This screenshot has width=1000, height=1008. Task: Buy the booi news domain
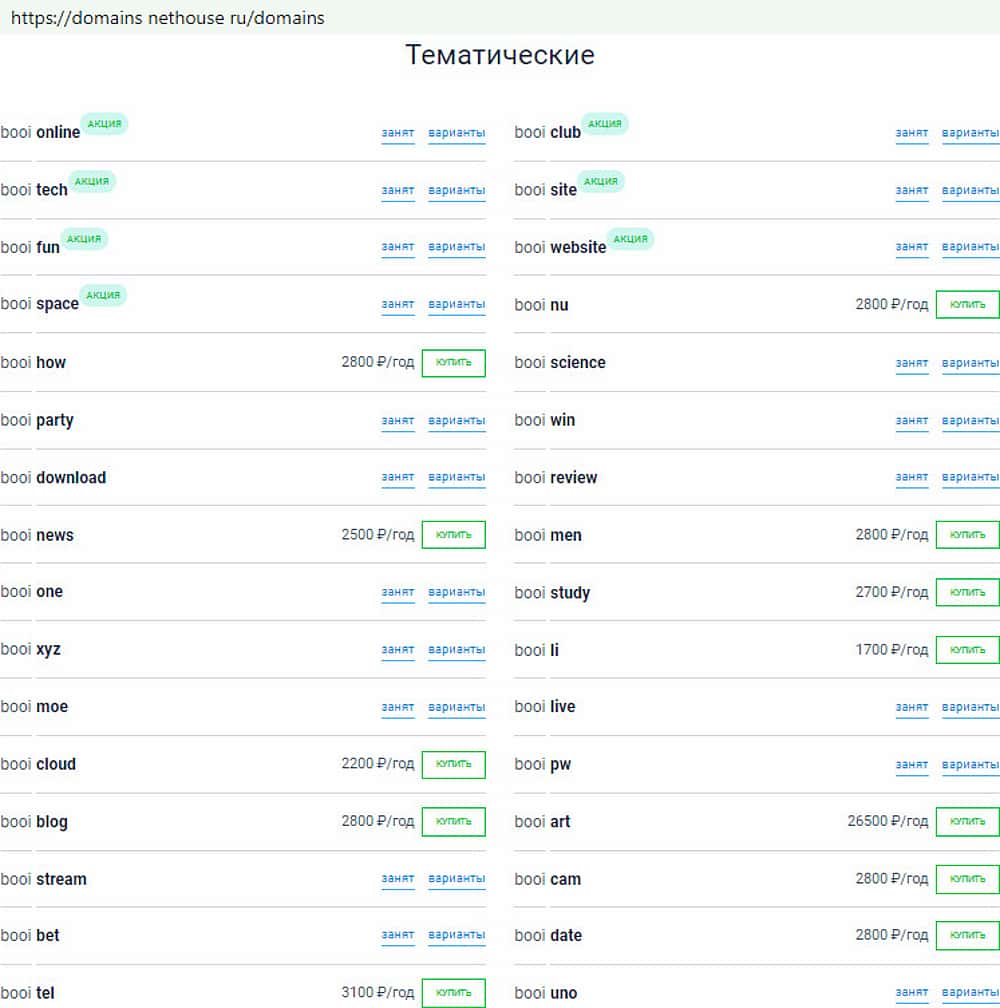tap(454, 535)
